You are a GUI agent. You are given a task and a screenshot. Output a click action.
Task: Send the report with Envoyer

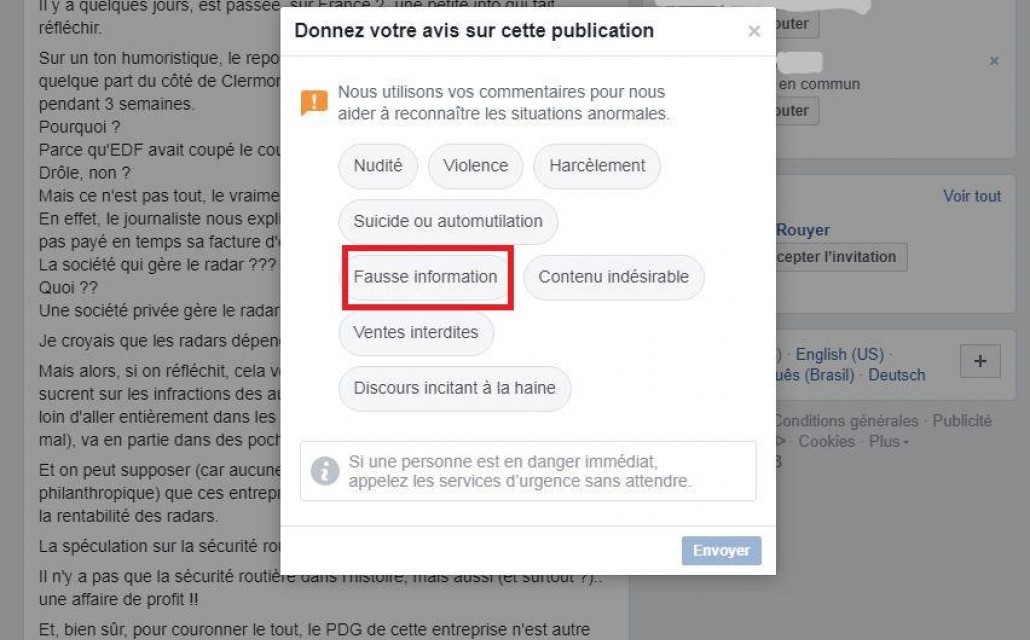pos(721,551)
